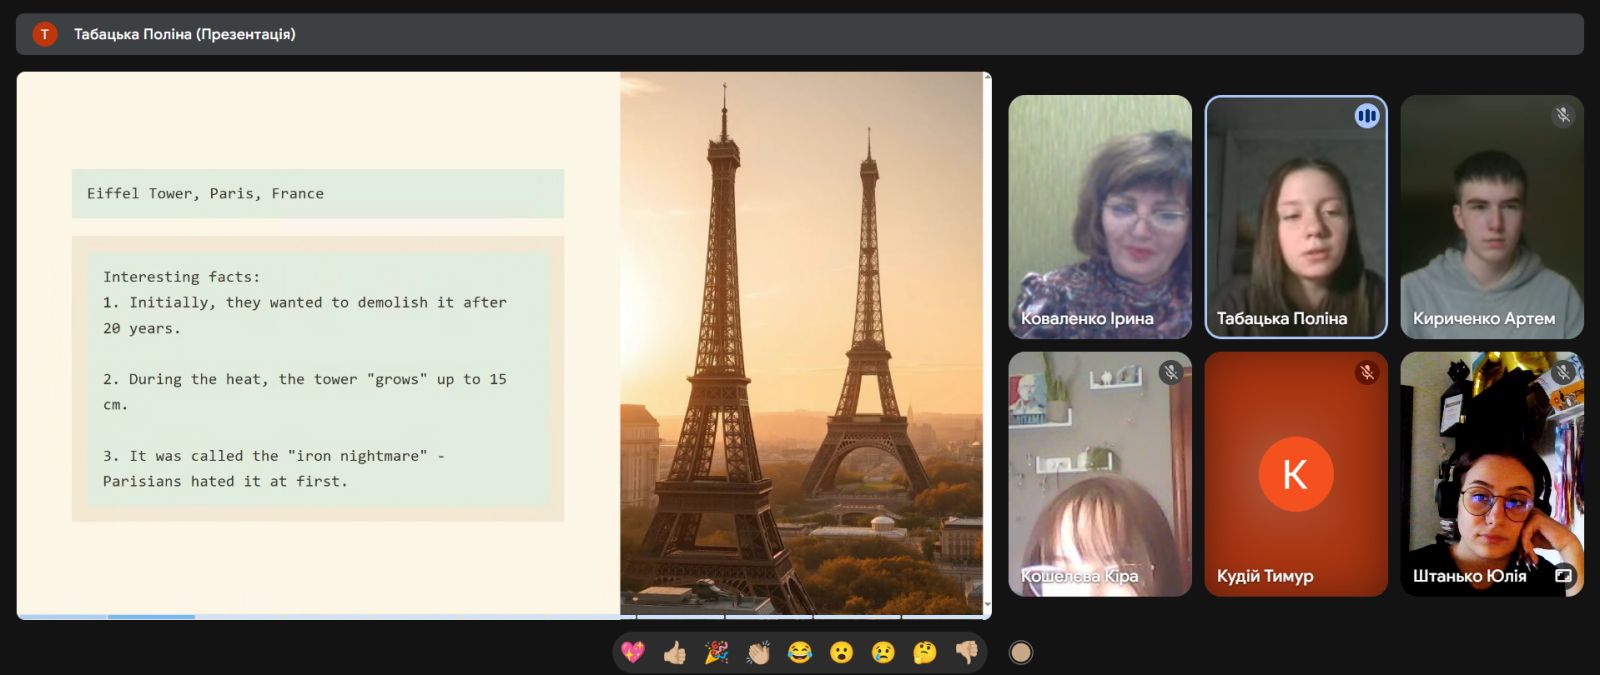The image size is (1600, 675).
Task: Send the thumbs down reaction
Action: click(x=967, y=653)
